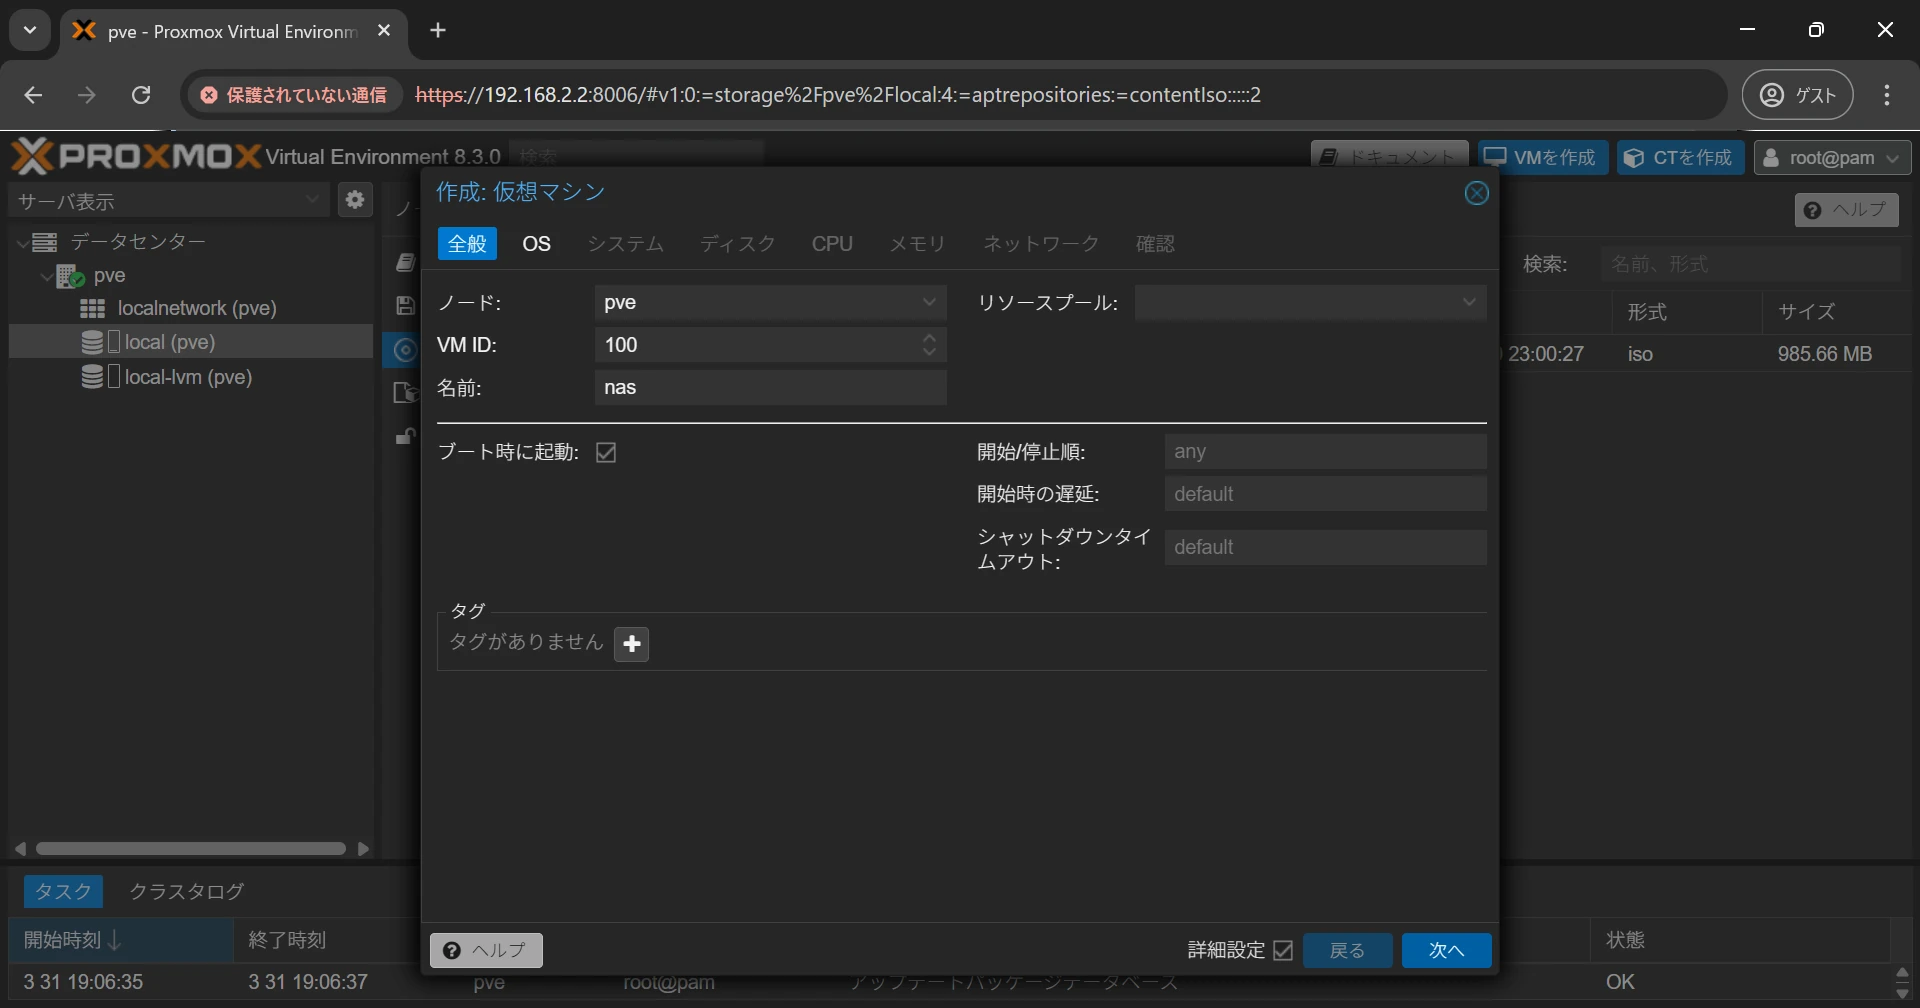Image resolution: width=1920 pixels, height=1008 pixels.
Task: Open the gear settings next to サーバ表示
Action: (354, 200)
